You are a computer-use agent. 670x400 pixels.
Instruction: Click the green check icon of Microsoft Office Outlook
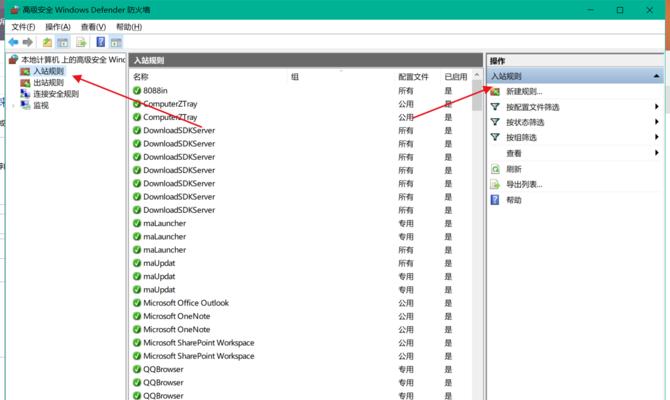click(x=137, y=303)
